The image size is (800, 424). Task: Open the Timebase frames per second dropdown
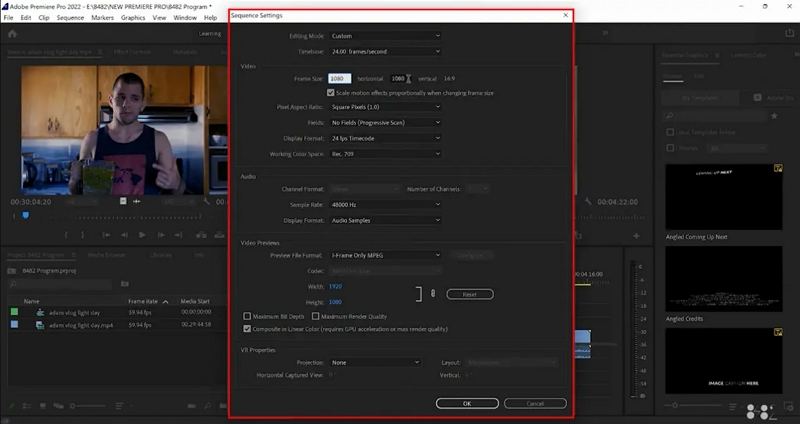[x=385, y=52]
